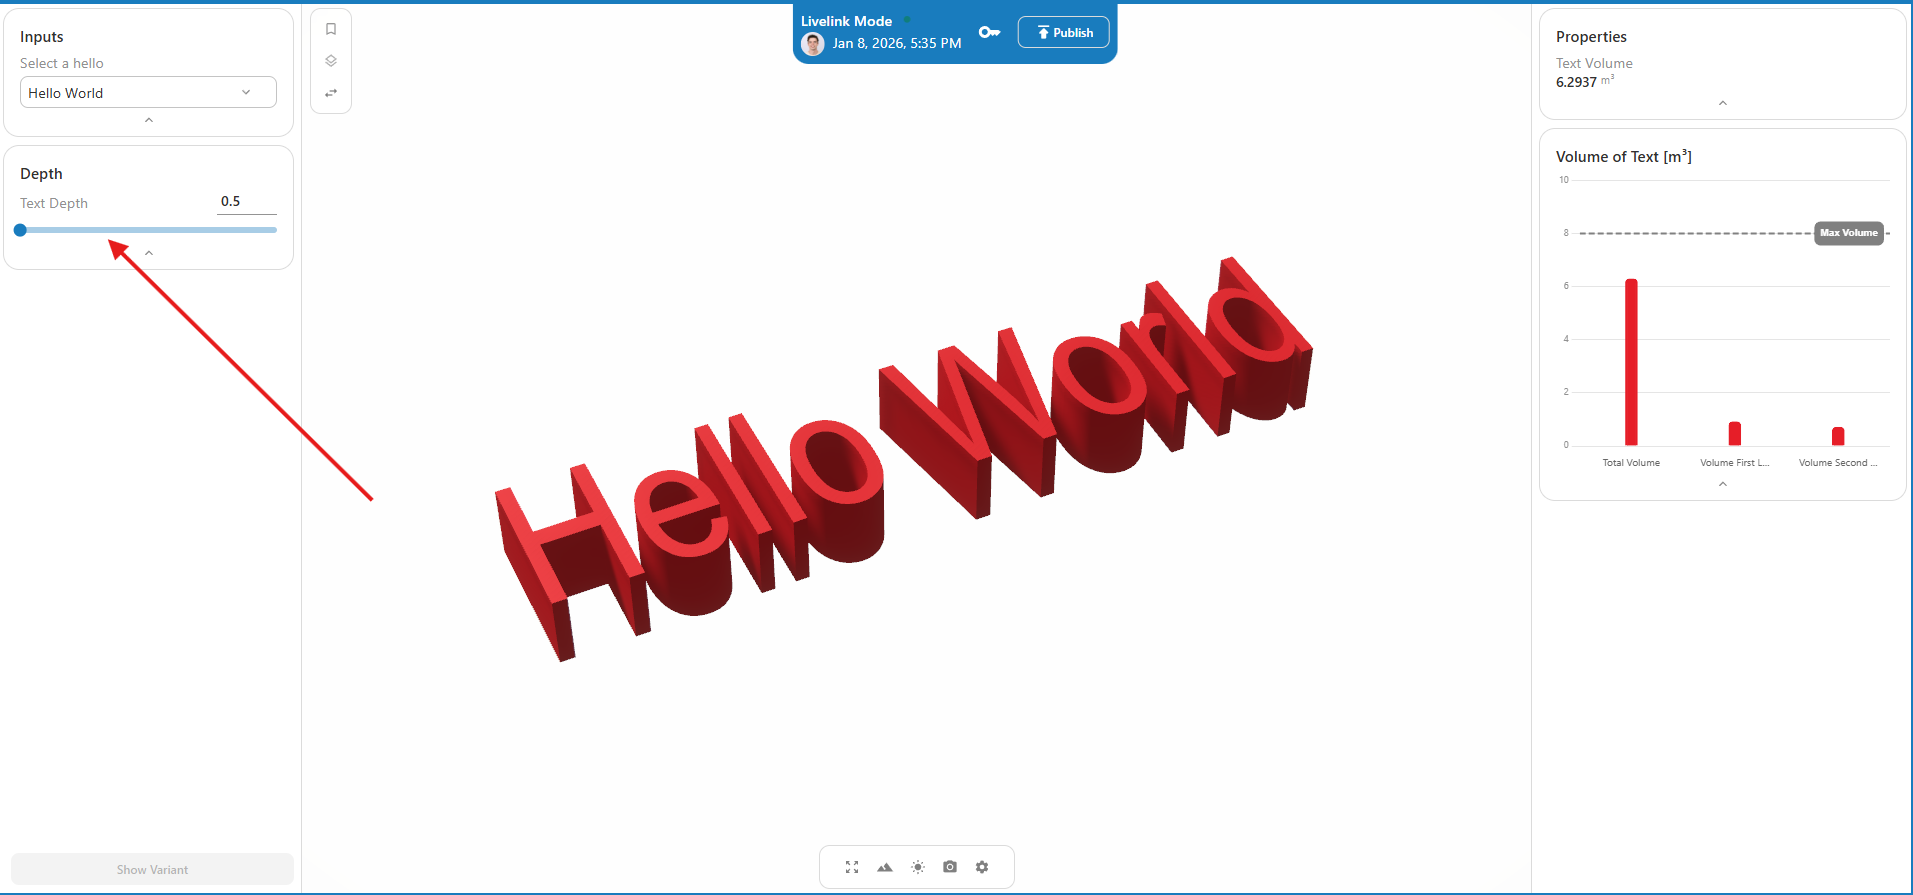Open viewer settings via the gear icon
This screenshot has width=1913, height=895.
coord(982,867)
